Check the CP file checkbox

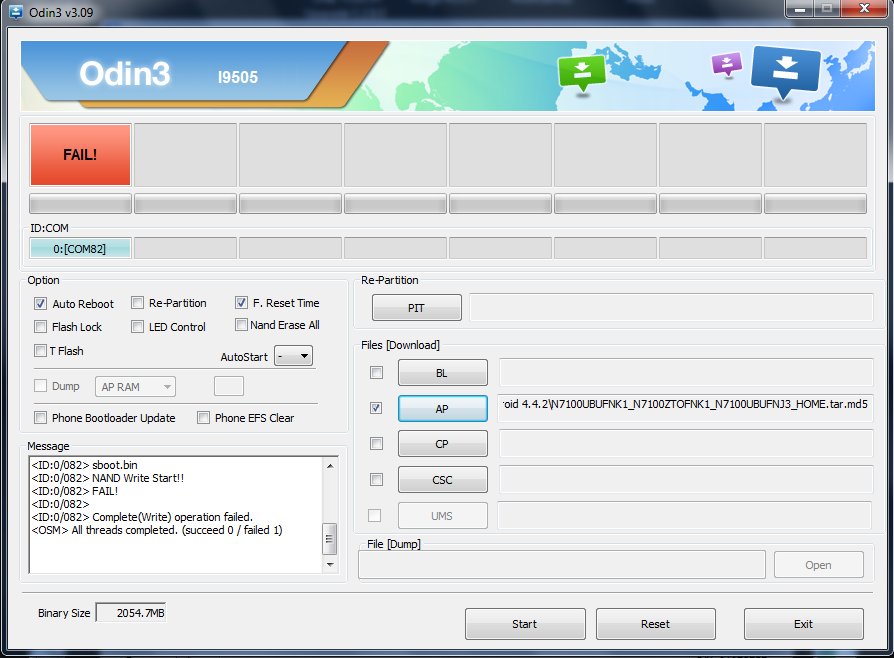click(x=376, y=444)
